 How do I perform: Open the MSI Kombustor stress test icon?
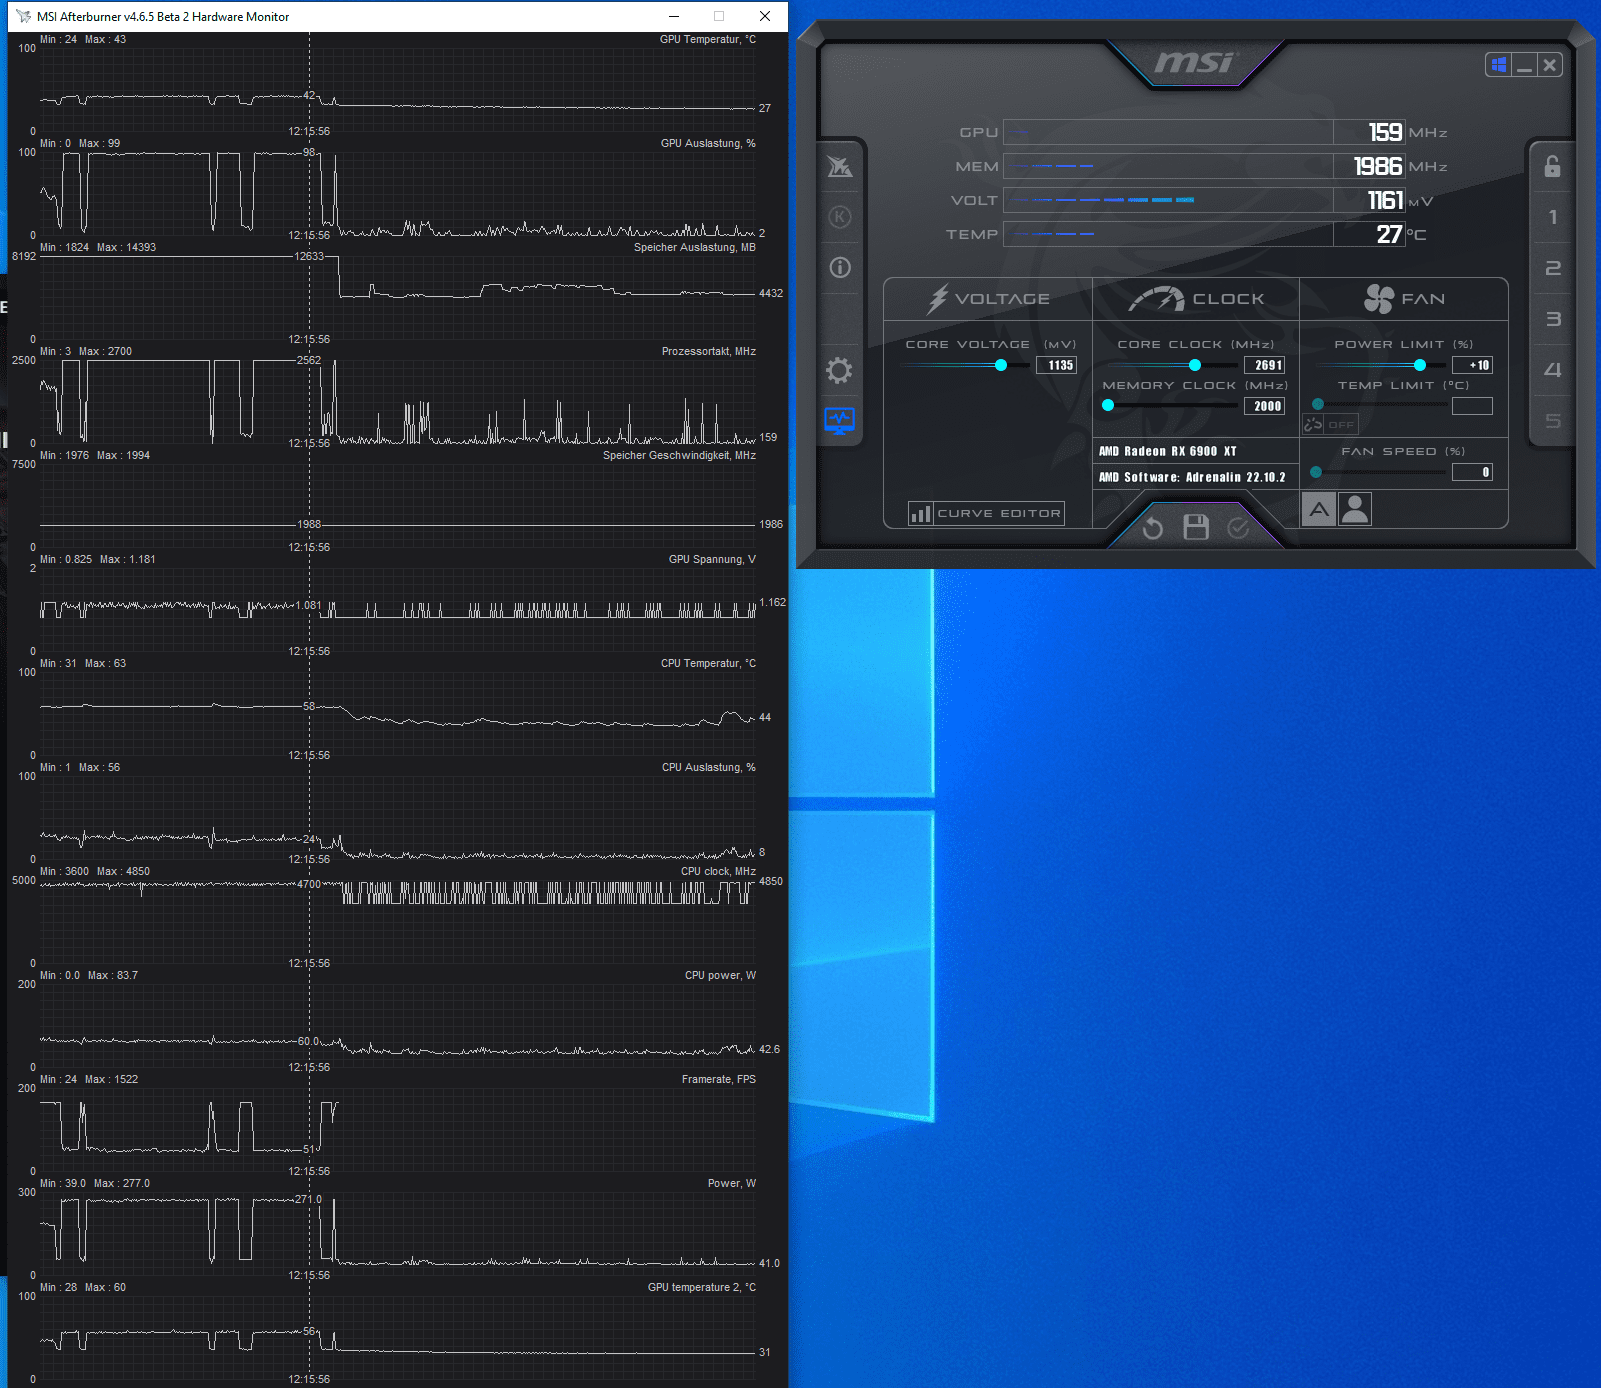point(840,217)
